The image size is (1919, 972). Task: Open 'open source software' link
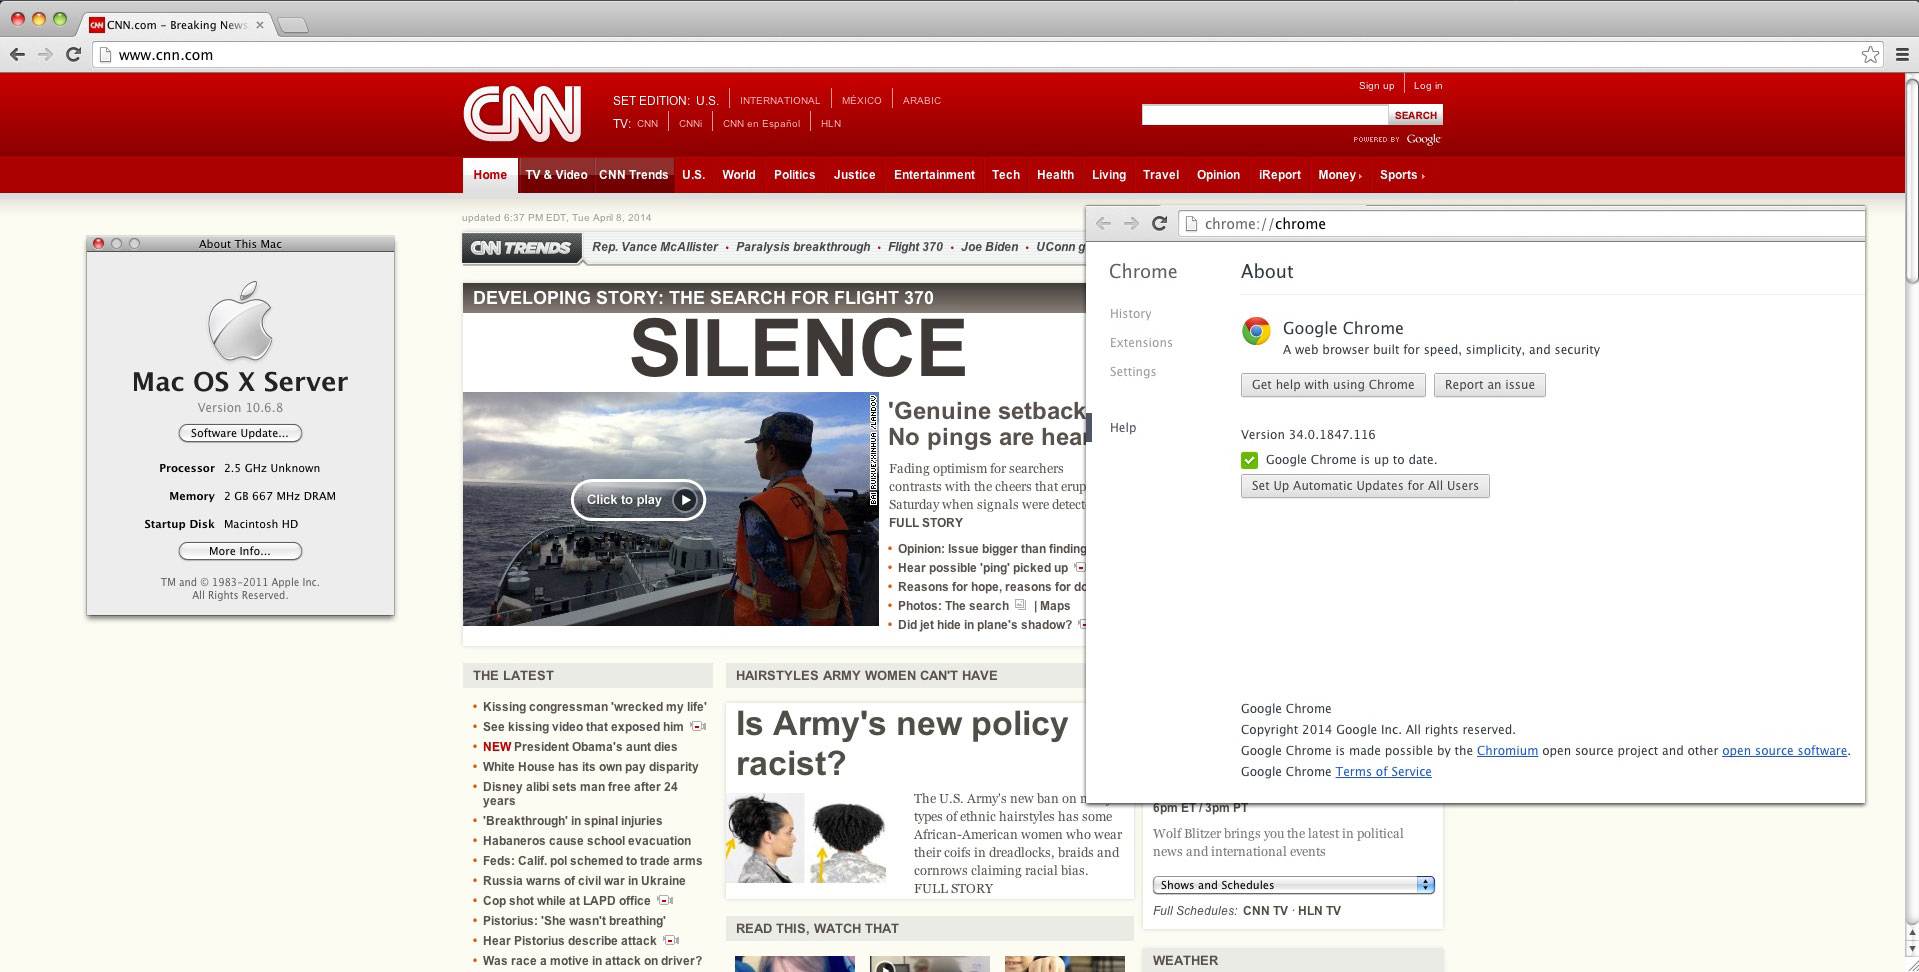[1784, 751]
